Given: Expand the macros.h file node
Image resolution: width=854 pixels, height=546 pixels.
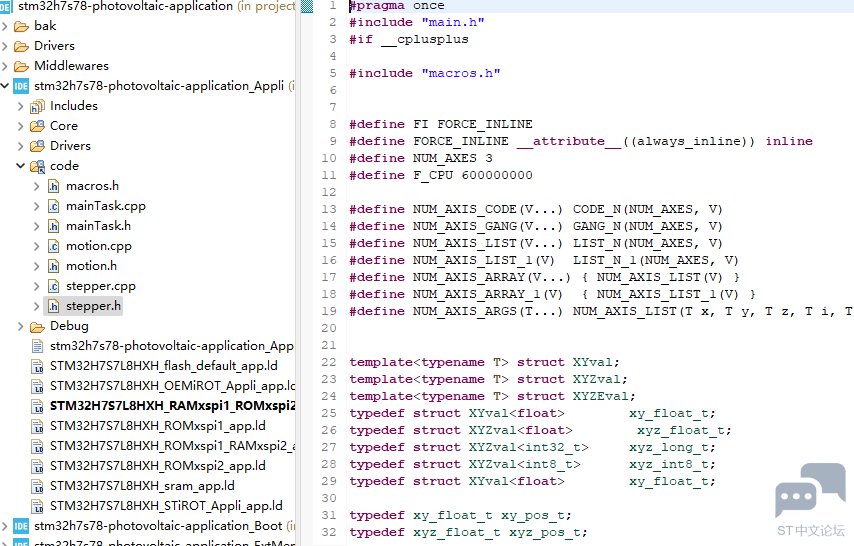Looking at the screenshot, I should [x=36, y=186].
